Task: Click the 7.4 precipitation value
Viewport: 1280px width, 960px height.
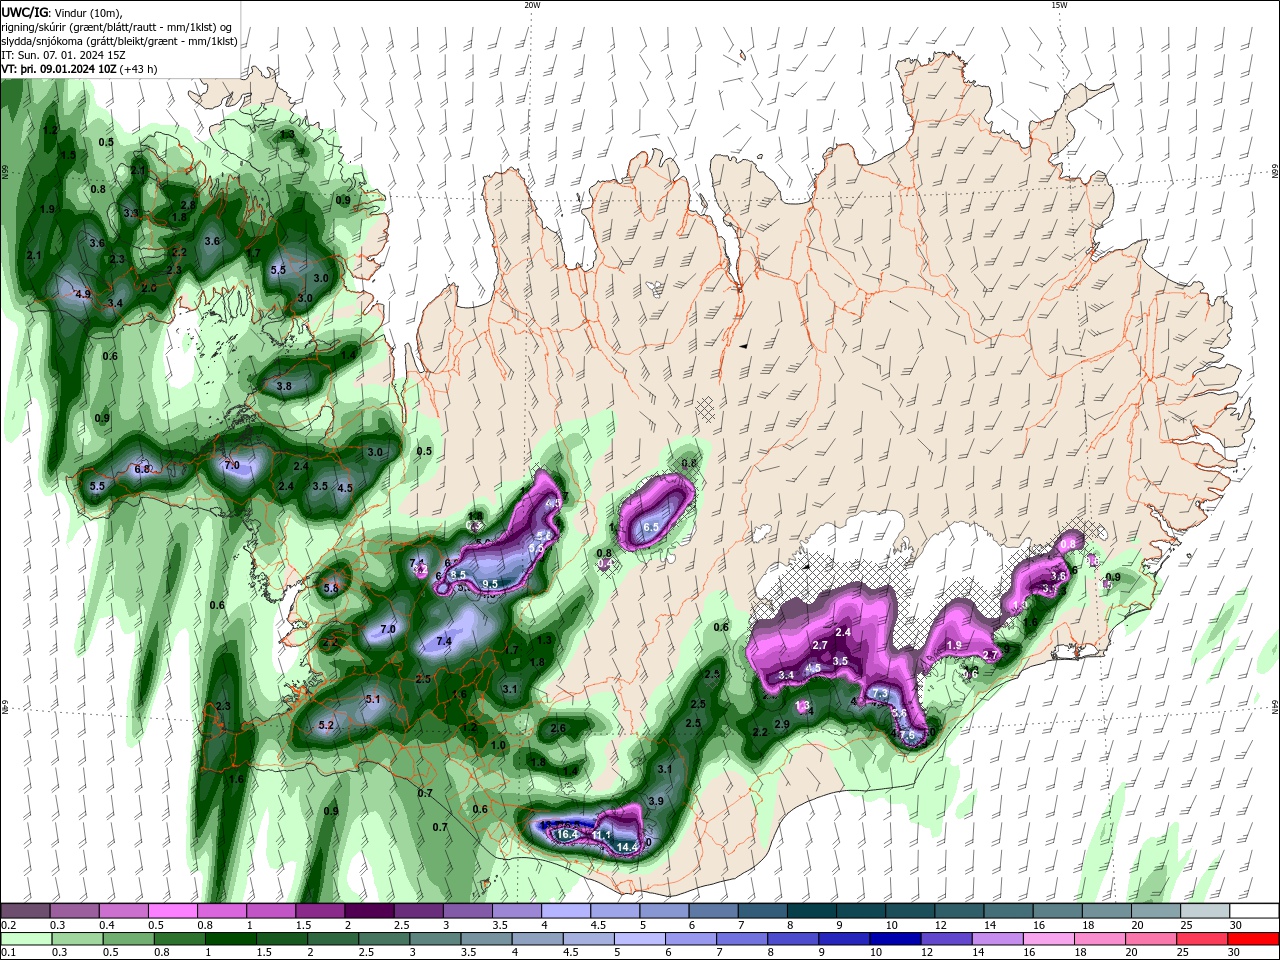Action: coord(444,641)
